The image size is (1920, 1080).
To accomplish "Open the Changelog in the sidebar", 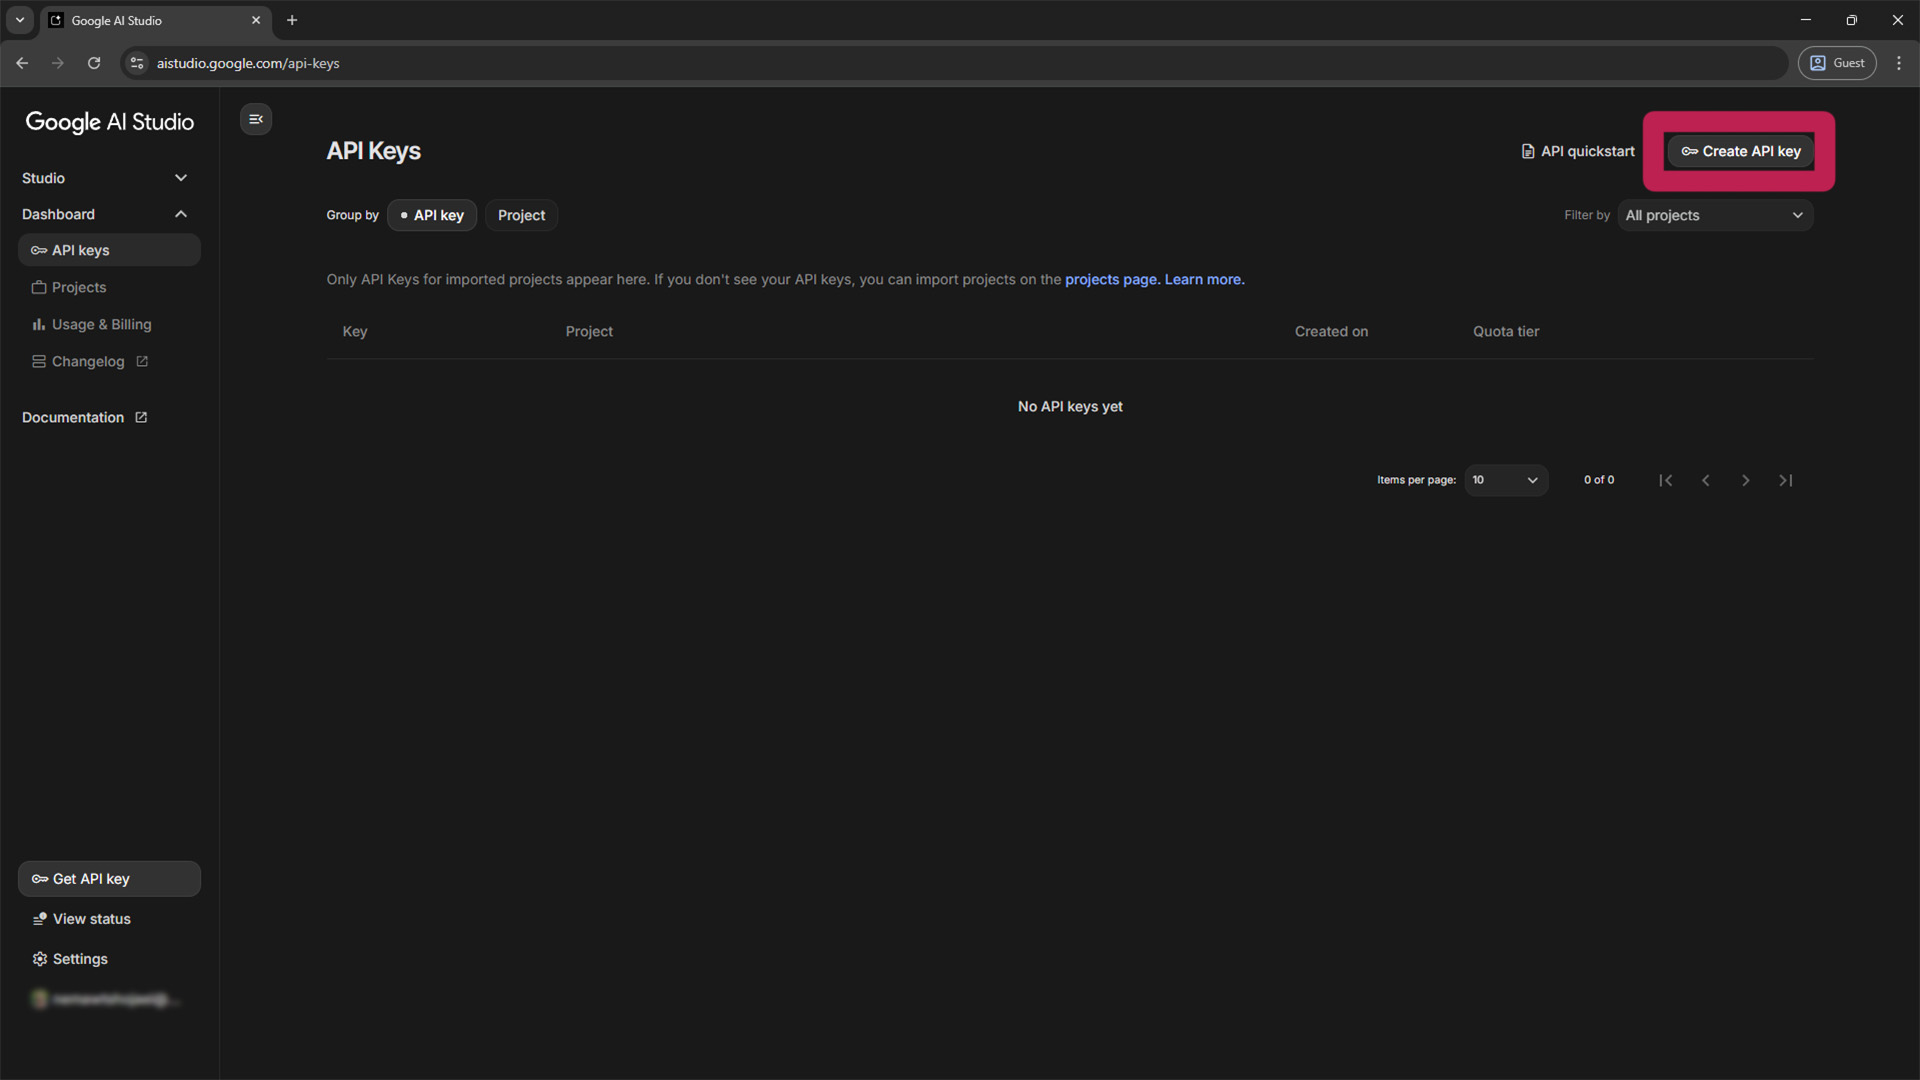I will pos(109,361).
